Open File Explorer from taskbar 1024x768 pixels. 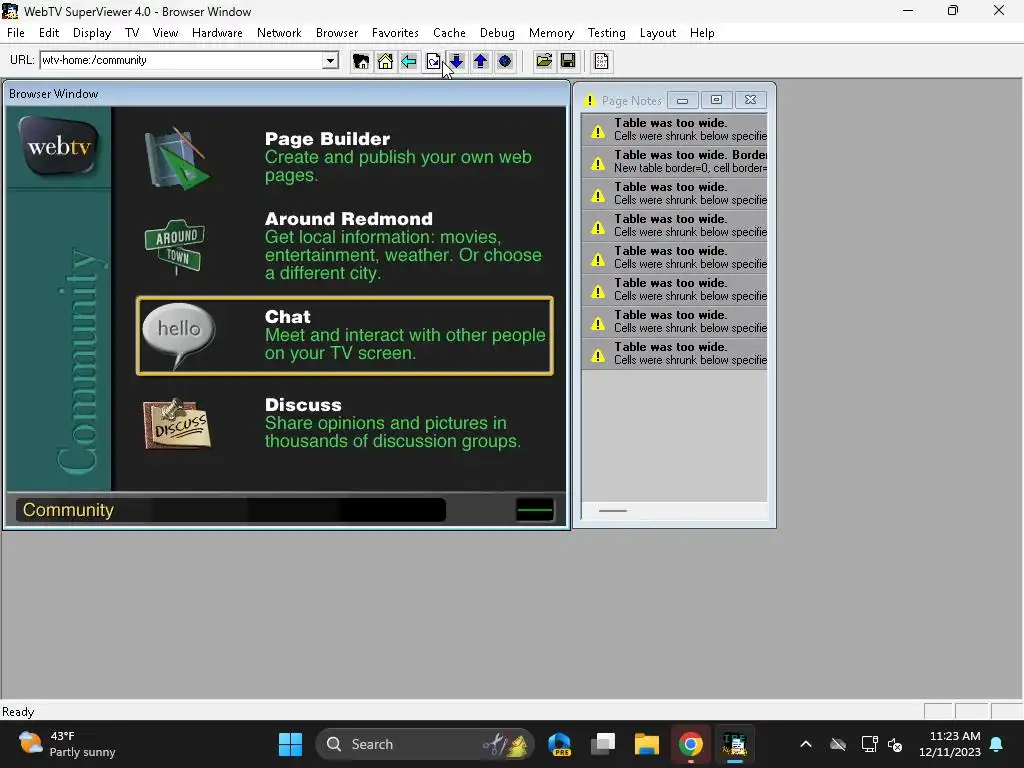click(x=647, y=744)
